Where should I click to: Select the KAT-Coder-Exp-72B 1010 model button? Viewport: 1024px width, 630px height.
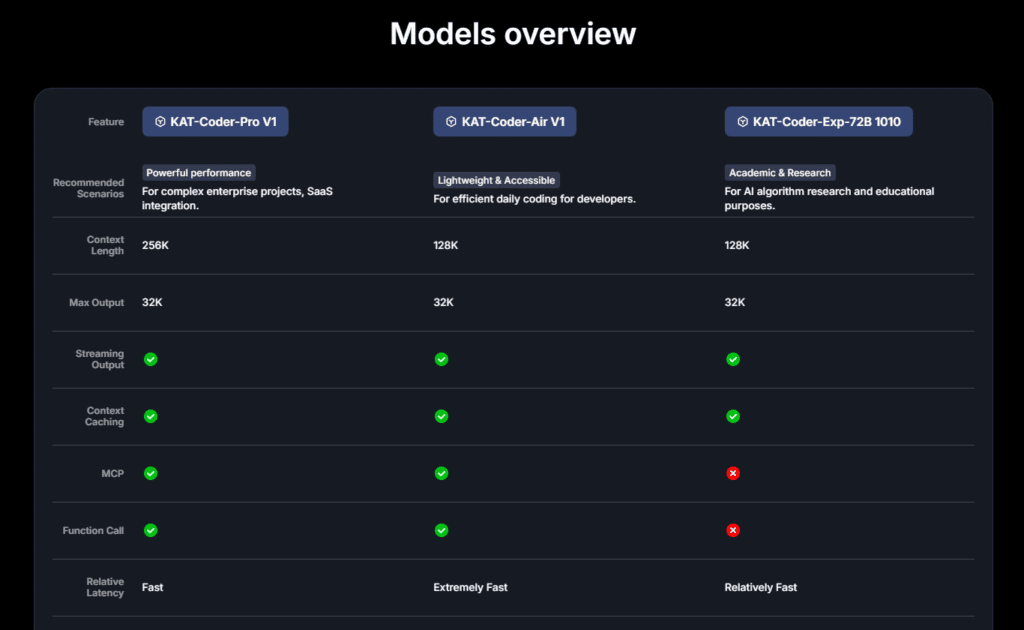coord(818,122)
